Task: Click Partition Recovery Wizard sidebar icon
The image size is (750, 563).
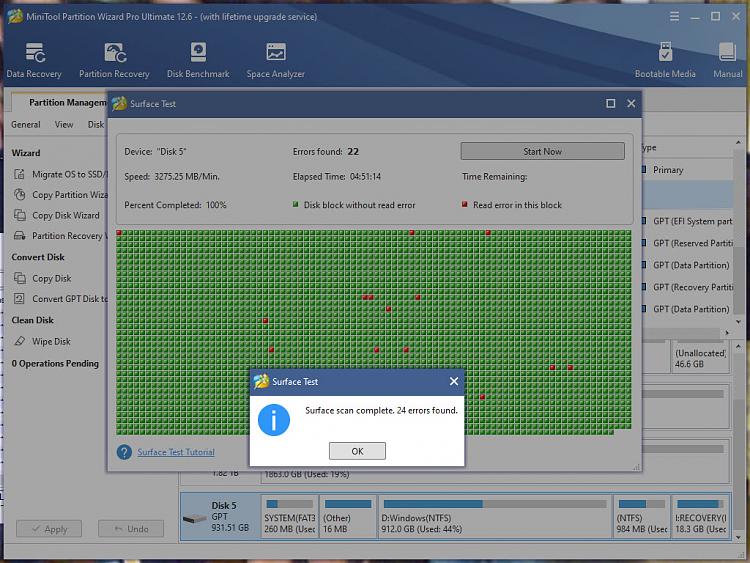Action: (19, 236)
